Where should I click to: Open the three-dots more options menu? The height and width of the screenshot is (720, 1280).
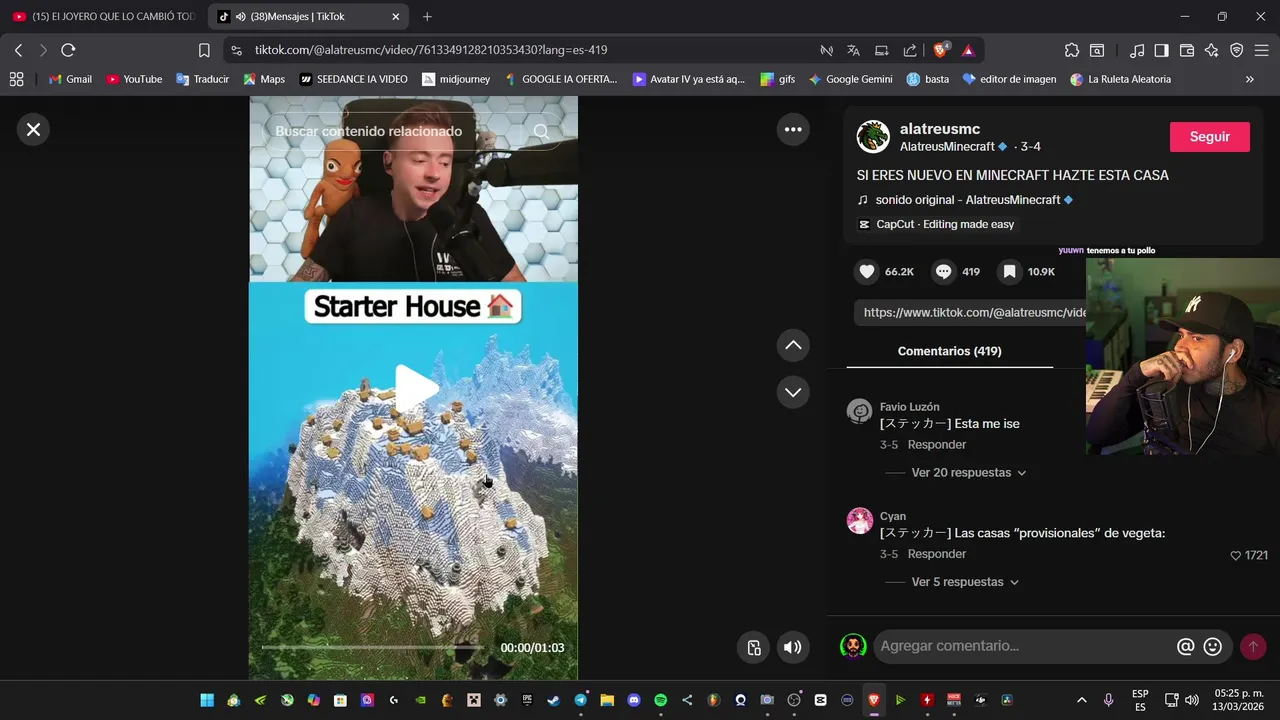point(793,129)
